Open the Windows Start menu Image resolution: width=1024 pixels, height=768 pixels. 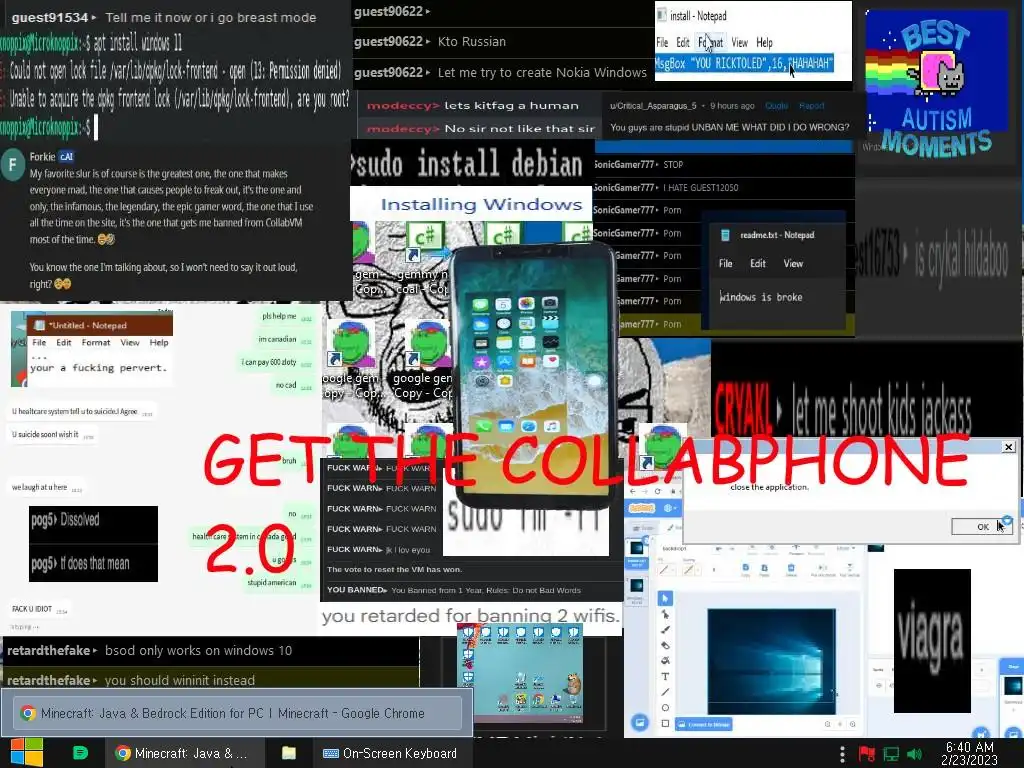(x=26, y=753)
